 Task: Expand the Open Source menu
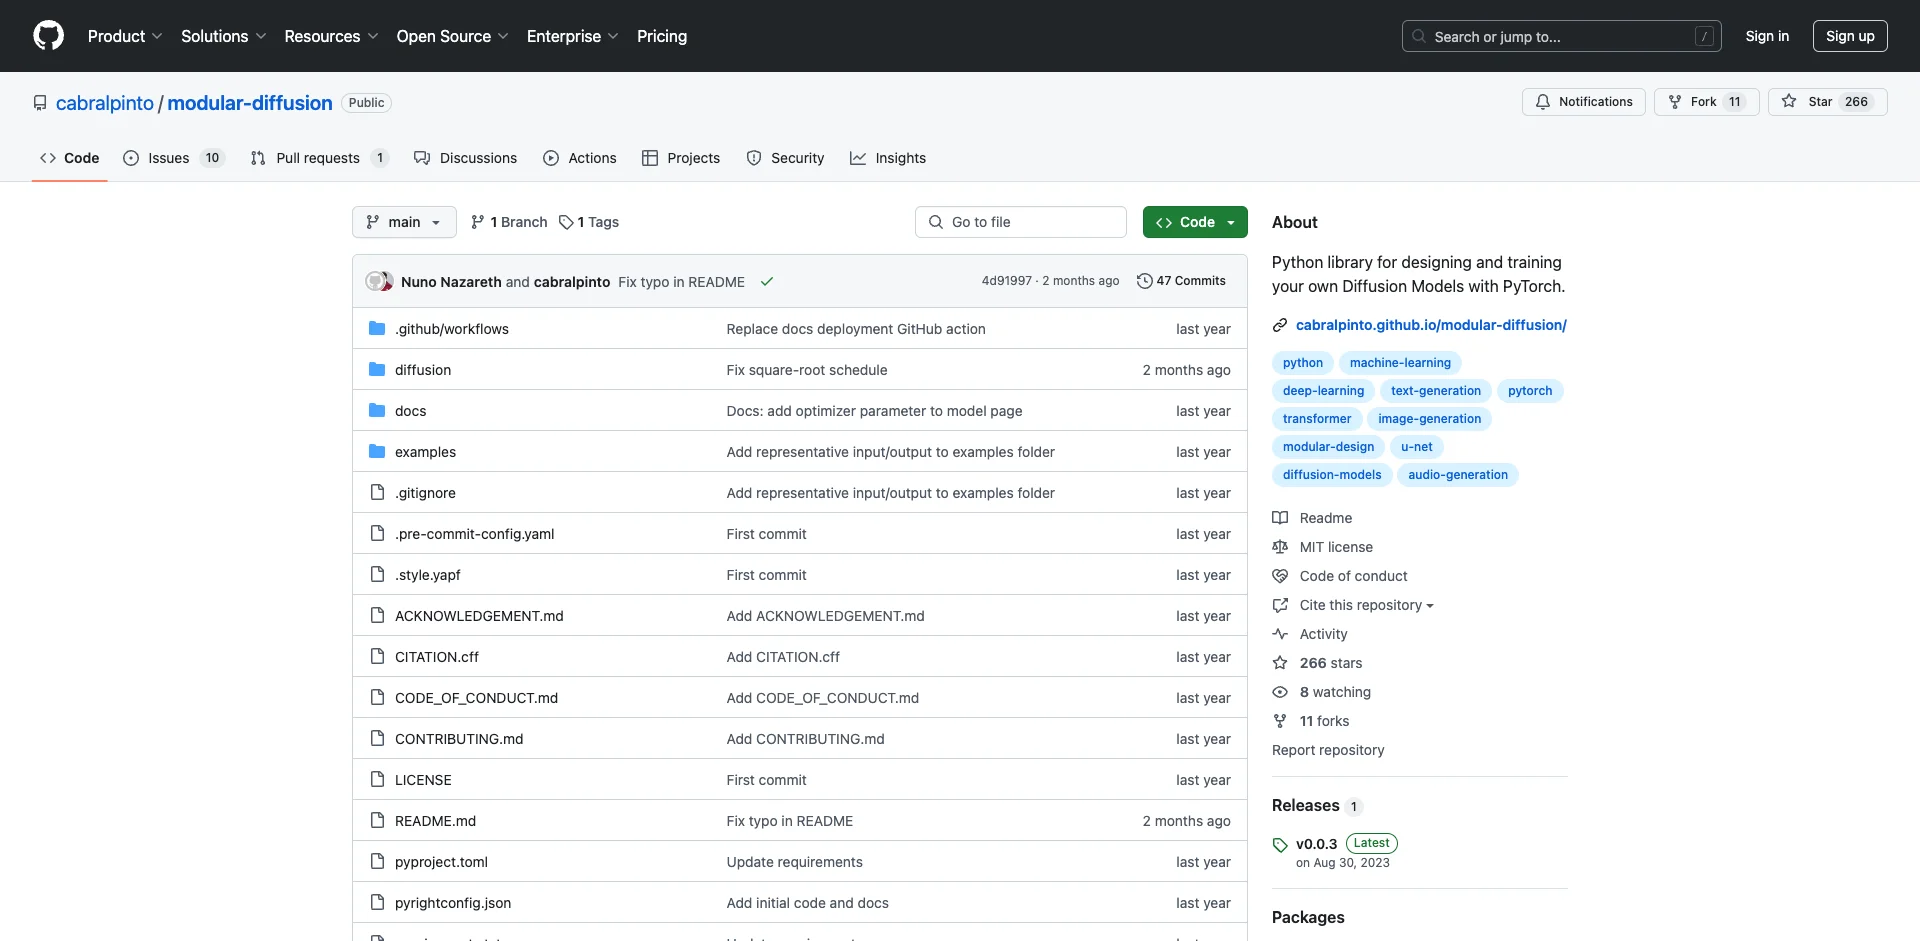[x=453, y=36]
